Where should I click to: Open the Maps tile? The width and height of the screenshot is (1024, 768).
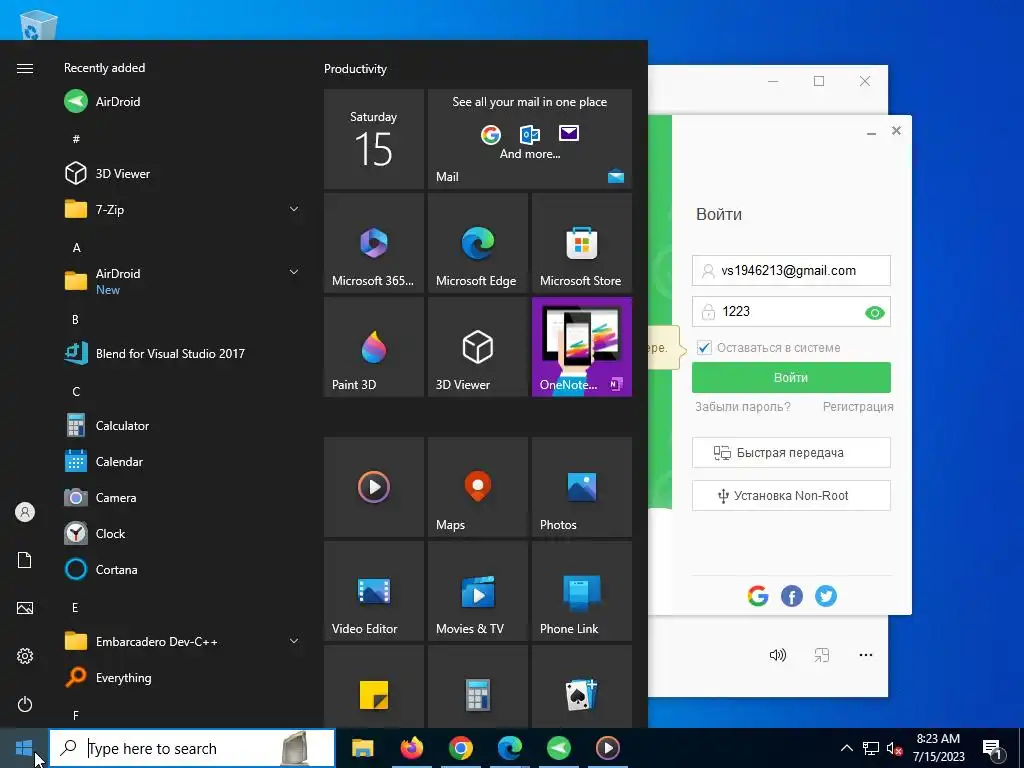tap(477, 487)
